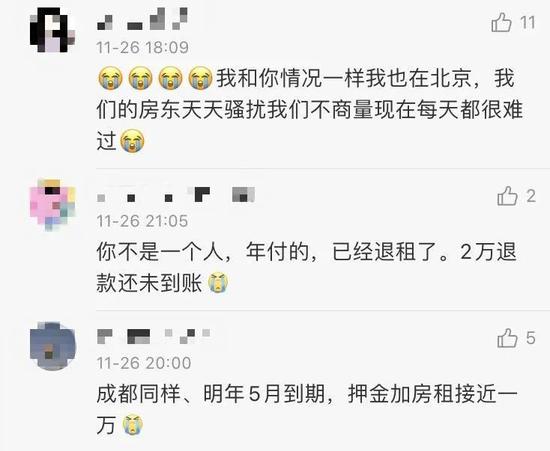Select the third commenter's blurred username
Image resolution: width=550 pixels, height=451 pixels.
(x=154, y=336)
